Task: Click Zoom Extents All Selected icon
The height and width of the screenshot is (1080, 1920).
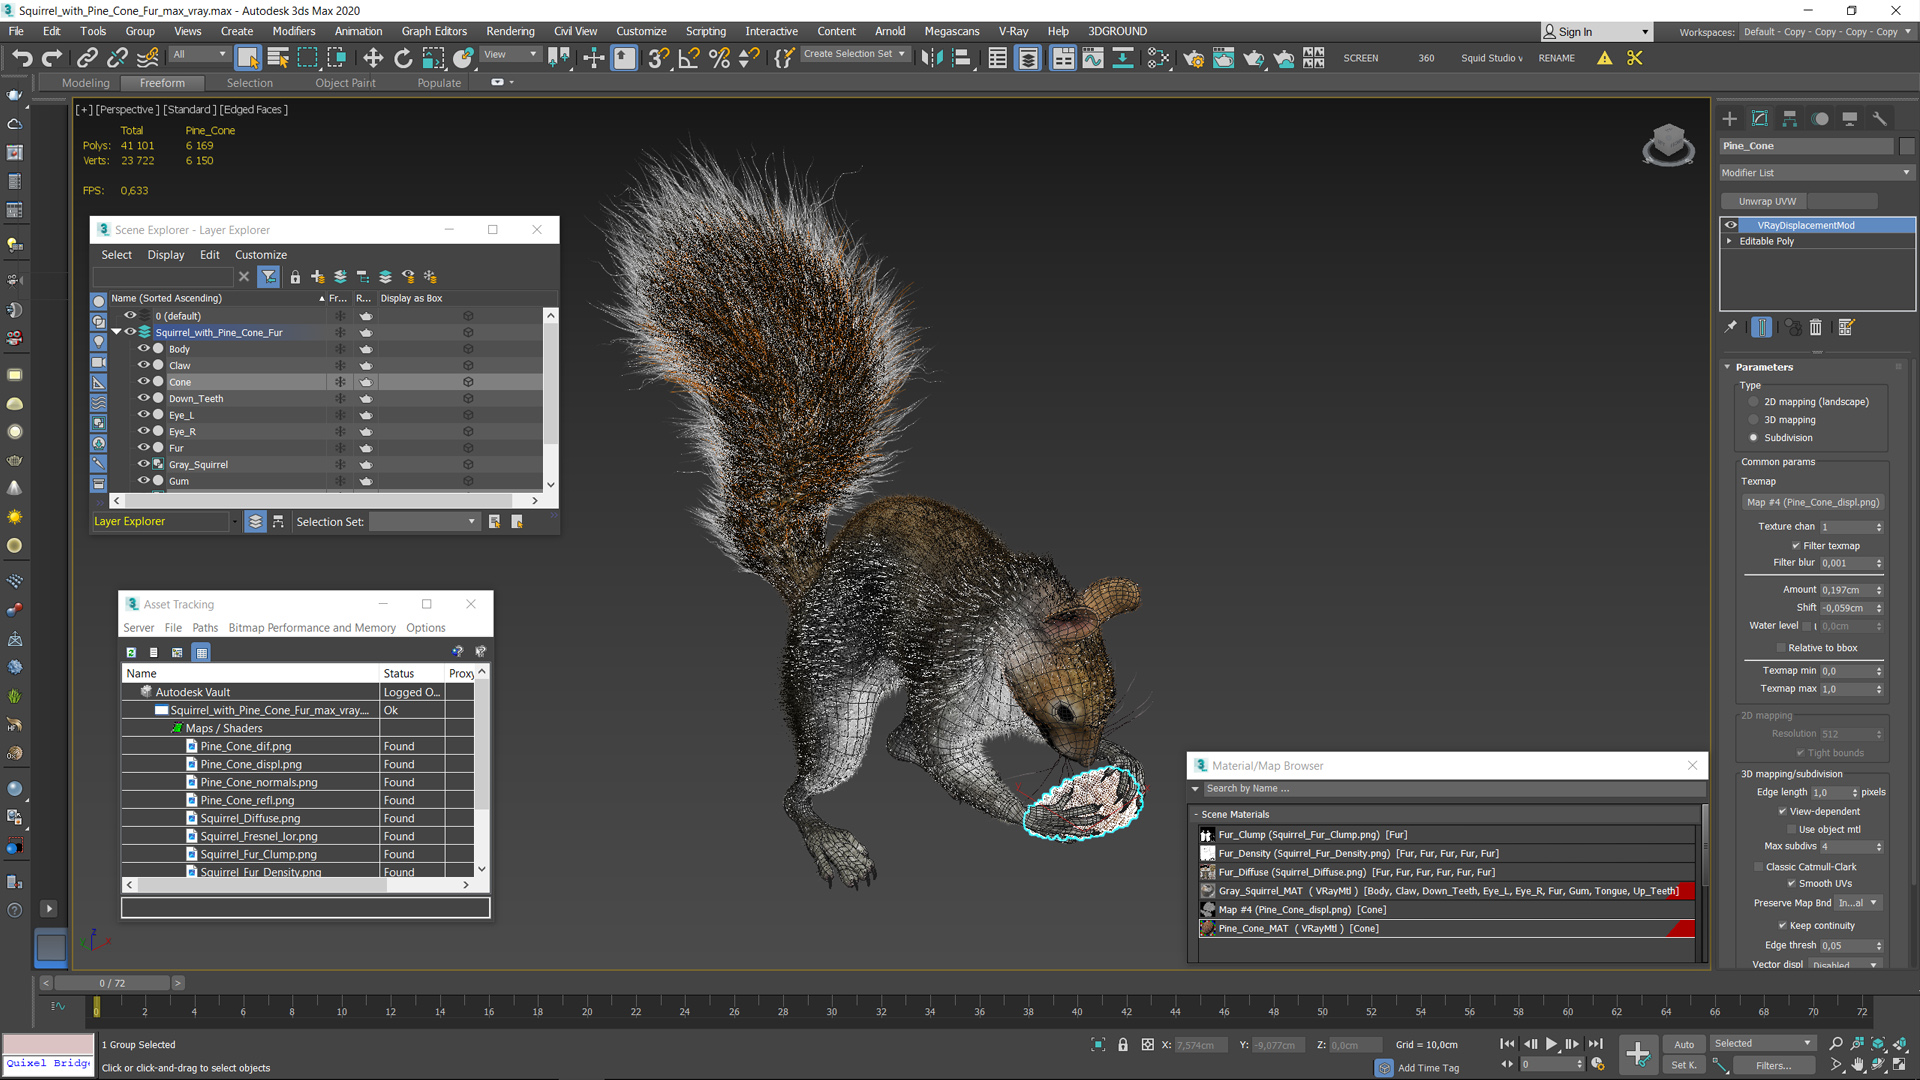Action: [1898, 1044]
